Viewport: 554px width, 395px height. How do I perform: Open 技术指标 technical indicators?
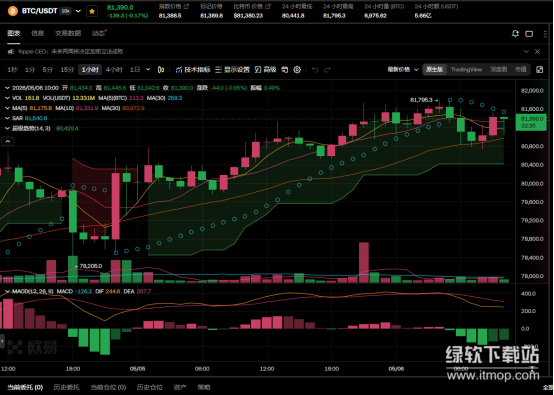tap(193, 70)
